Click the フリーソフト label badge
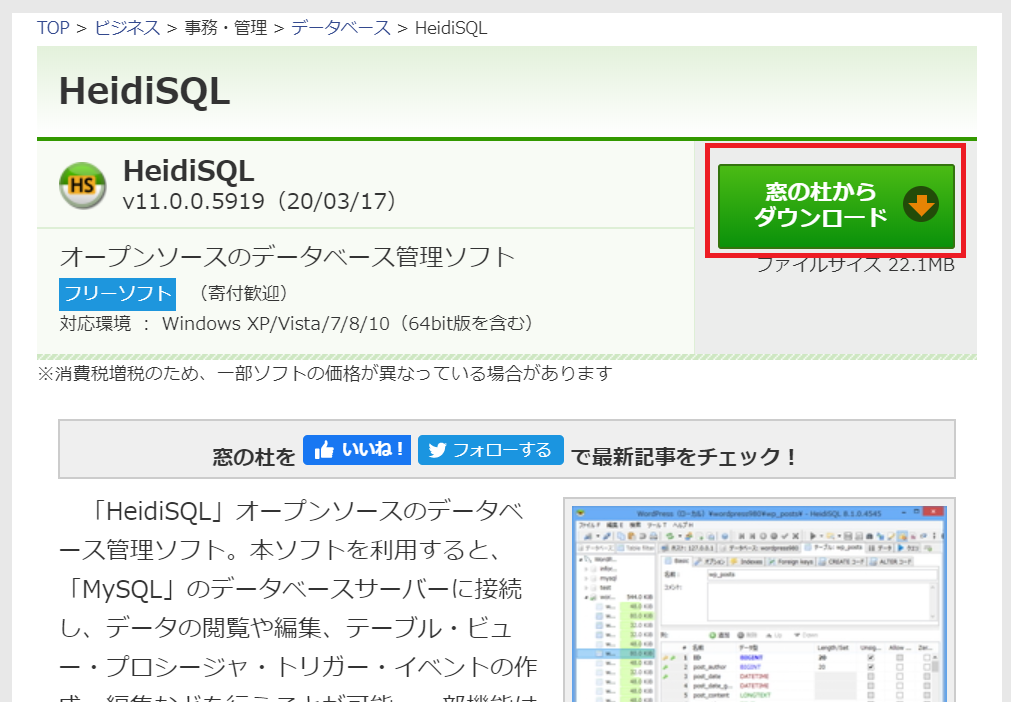The image size is (1011, 702). click(x=117, y=294)
